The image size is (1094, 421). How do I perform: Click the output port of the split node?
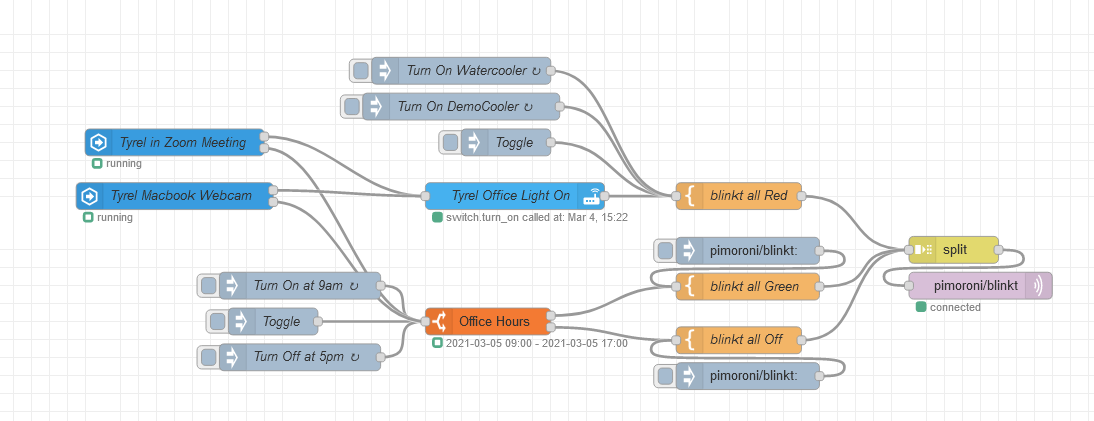click(998, 250)
